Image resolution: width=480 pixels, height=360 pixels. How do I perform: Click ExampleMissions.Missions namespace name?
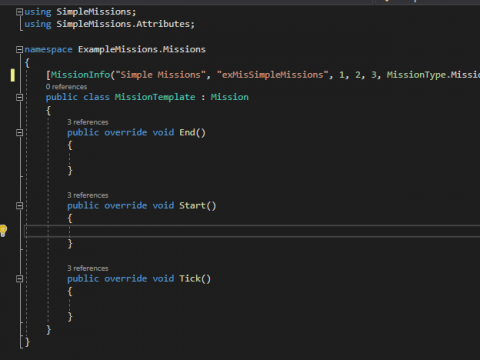(142, 49)
